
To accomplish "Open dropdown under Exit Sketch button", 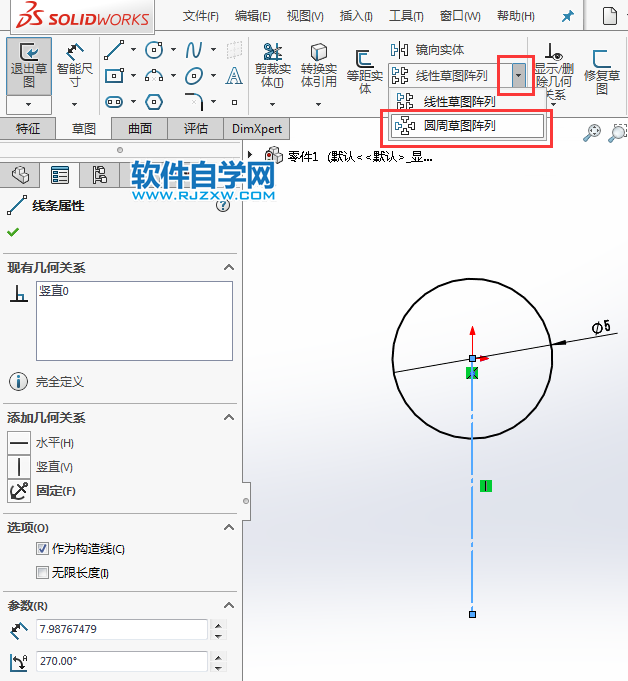I will click(x=29, y=105).
